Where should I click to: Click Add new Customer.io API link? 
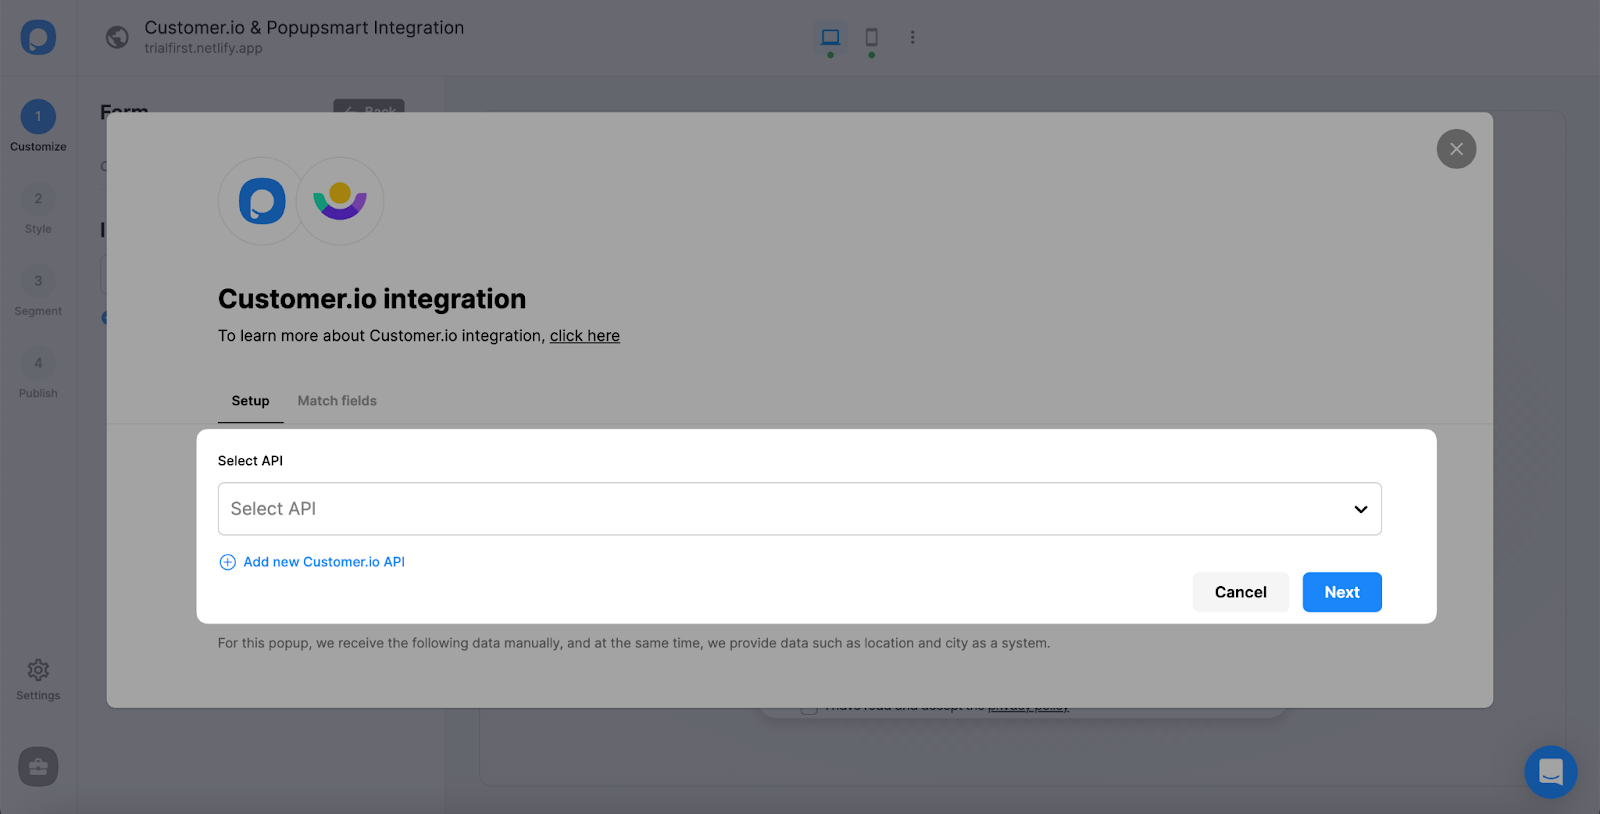pyautogui.click(x=324, y=562)
